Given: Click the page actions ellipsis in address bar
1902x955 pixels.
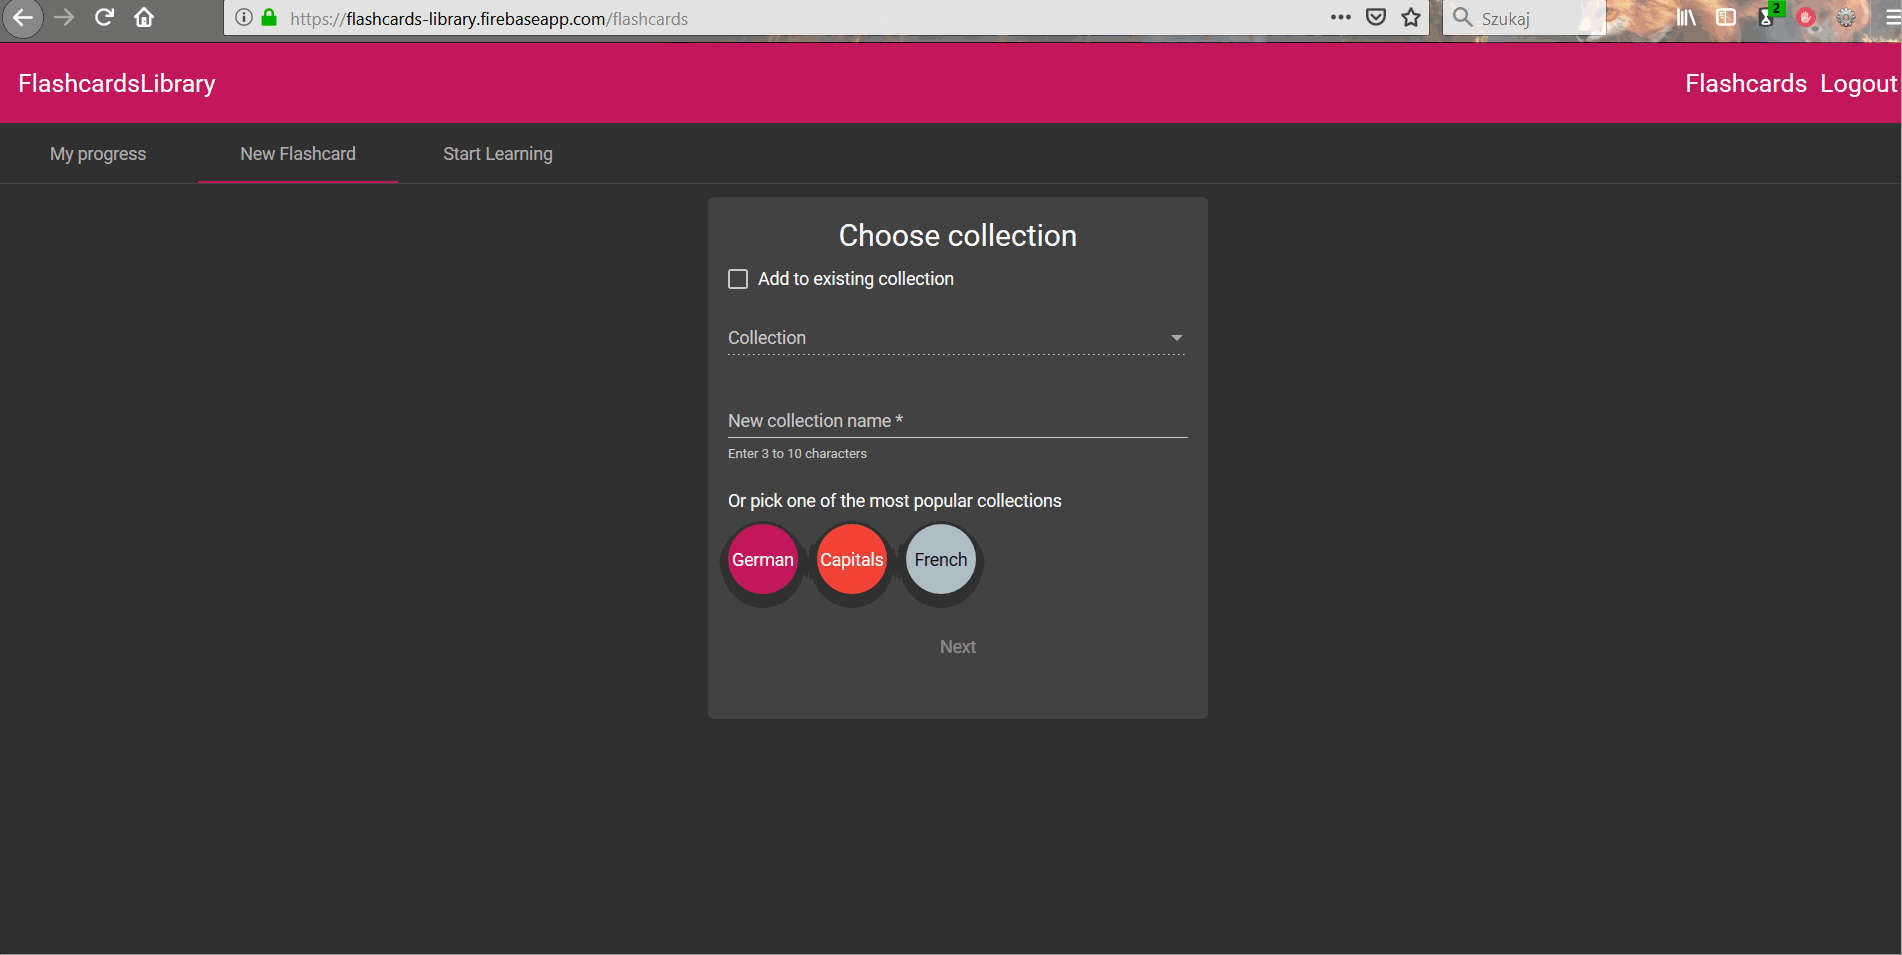Looking at the screenshot, I should (1340, 17).
